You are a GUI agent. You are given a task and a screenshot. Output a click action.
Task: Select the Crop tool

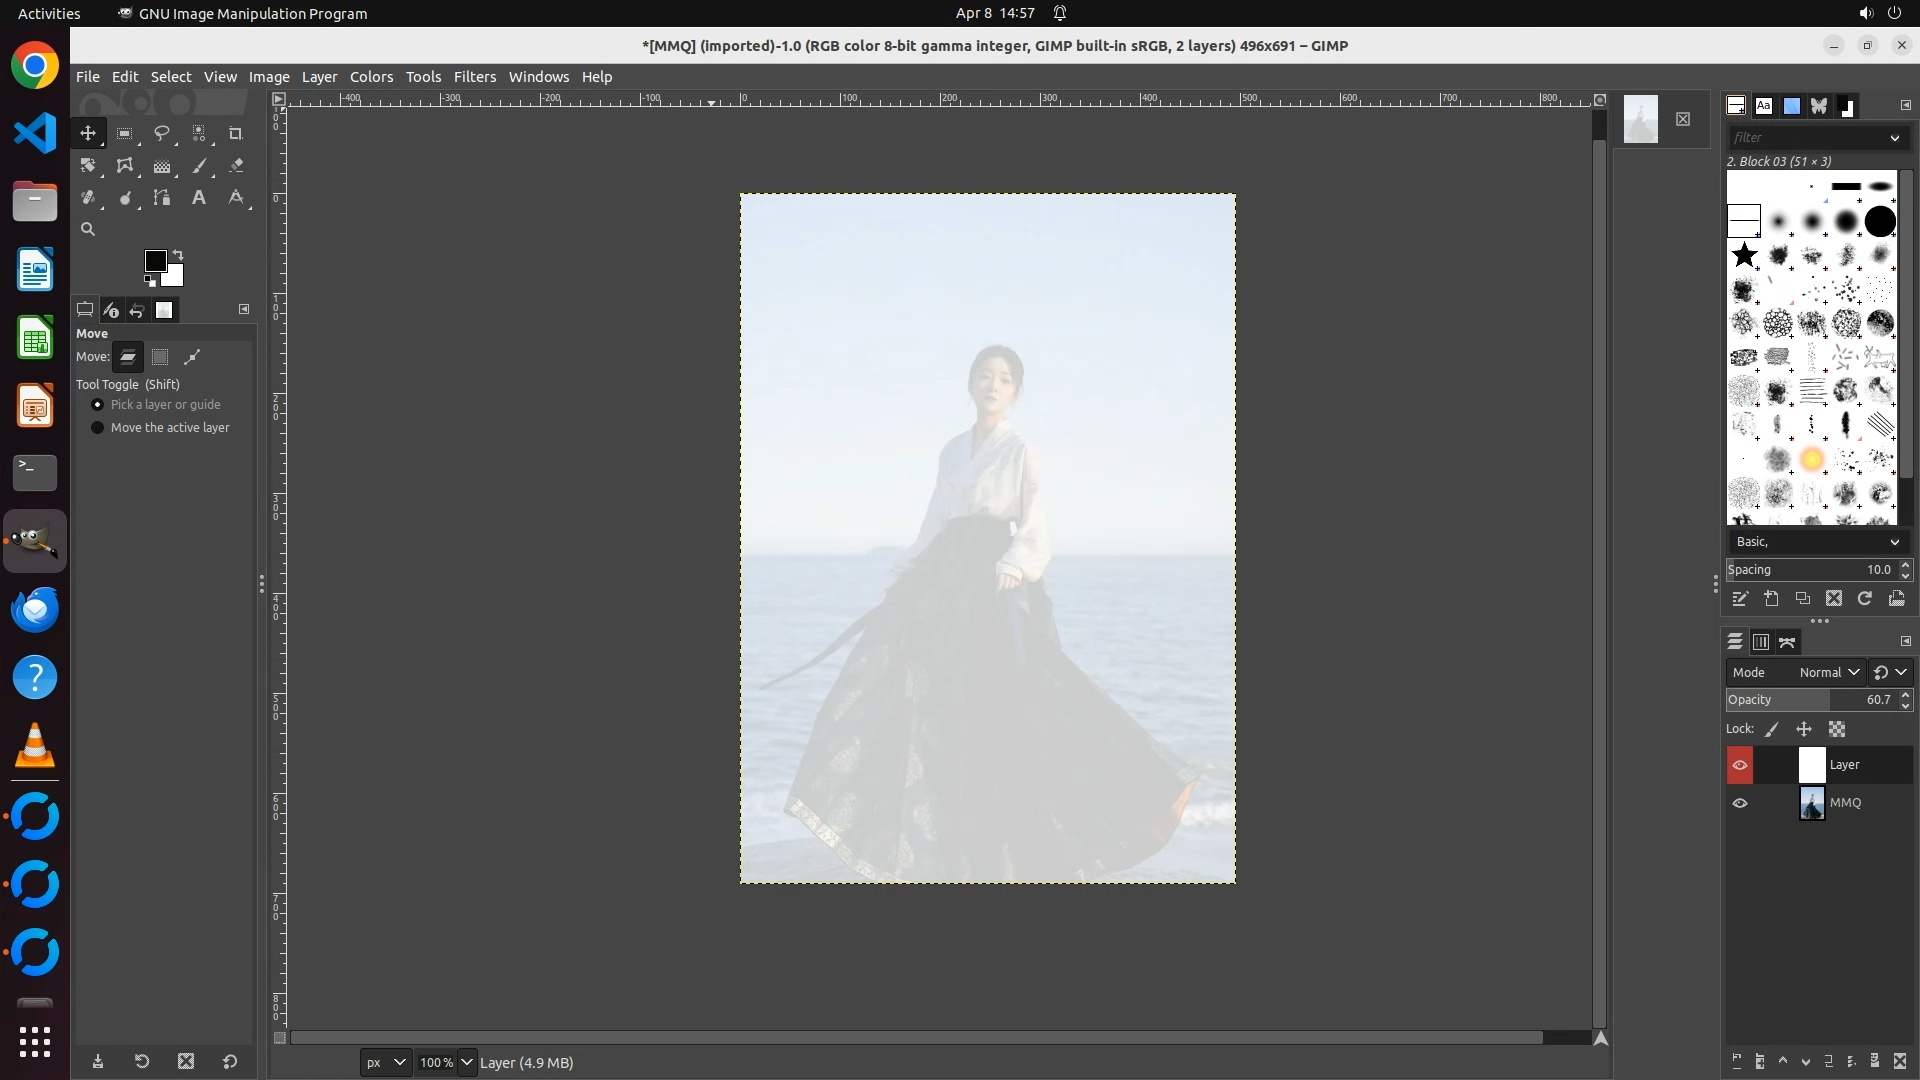pos(236,133)
